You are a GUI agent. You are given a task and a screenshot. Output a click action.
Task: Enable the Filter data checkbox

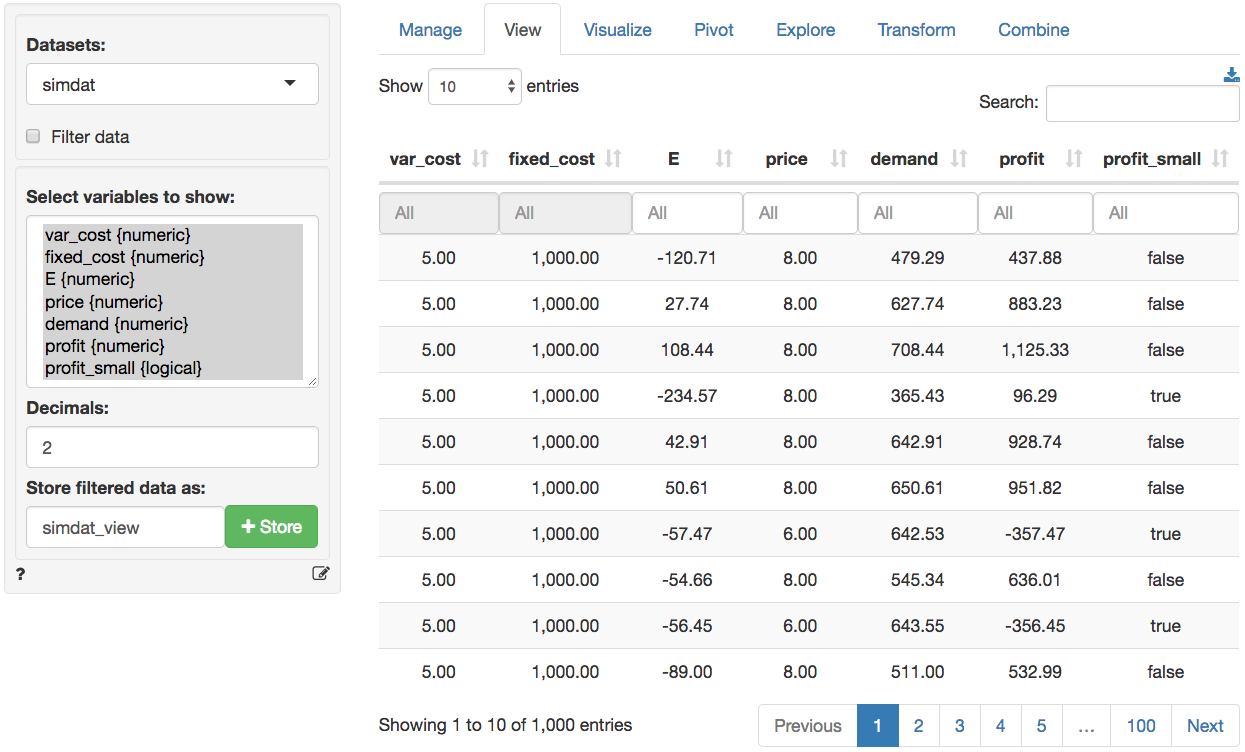pos(33,137)
